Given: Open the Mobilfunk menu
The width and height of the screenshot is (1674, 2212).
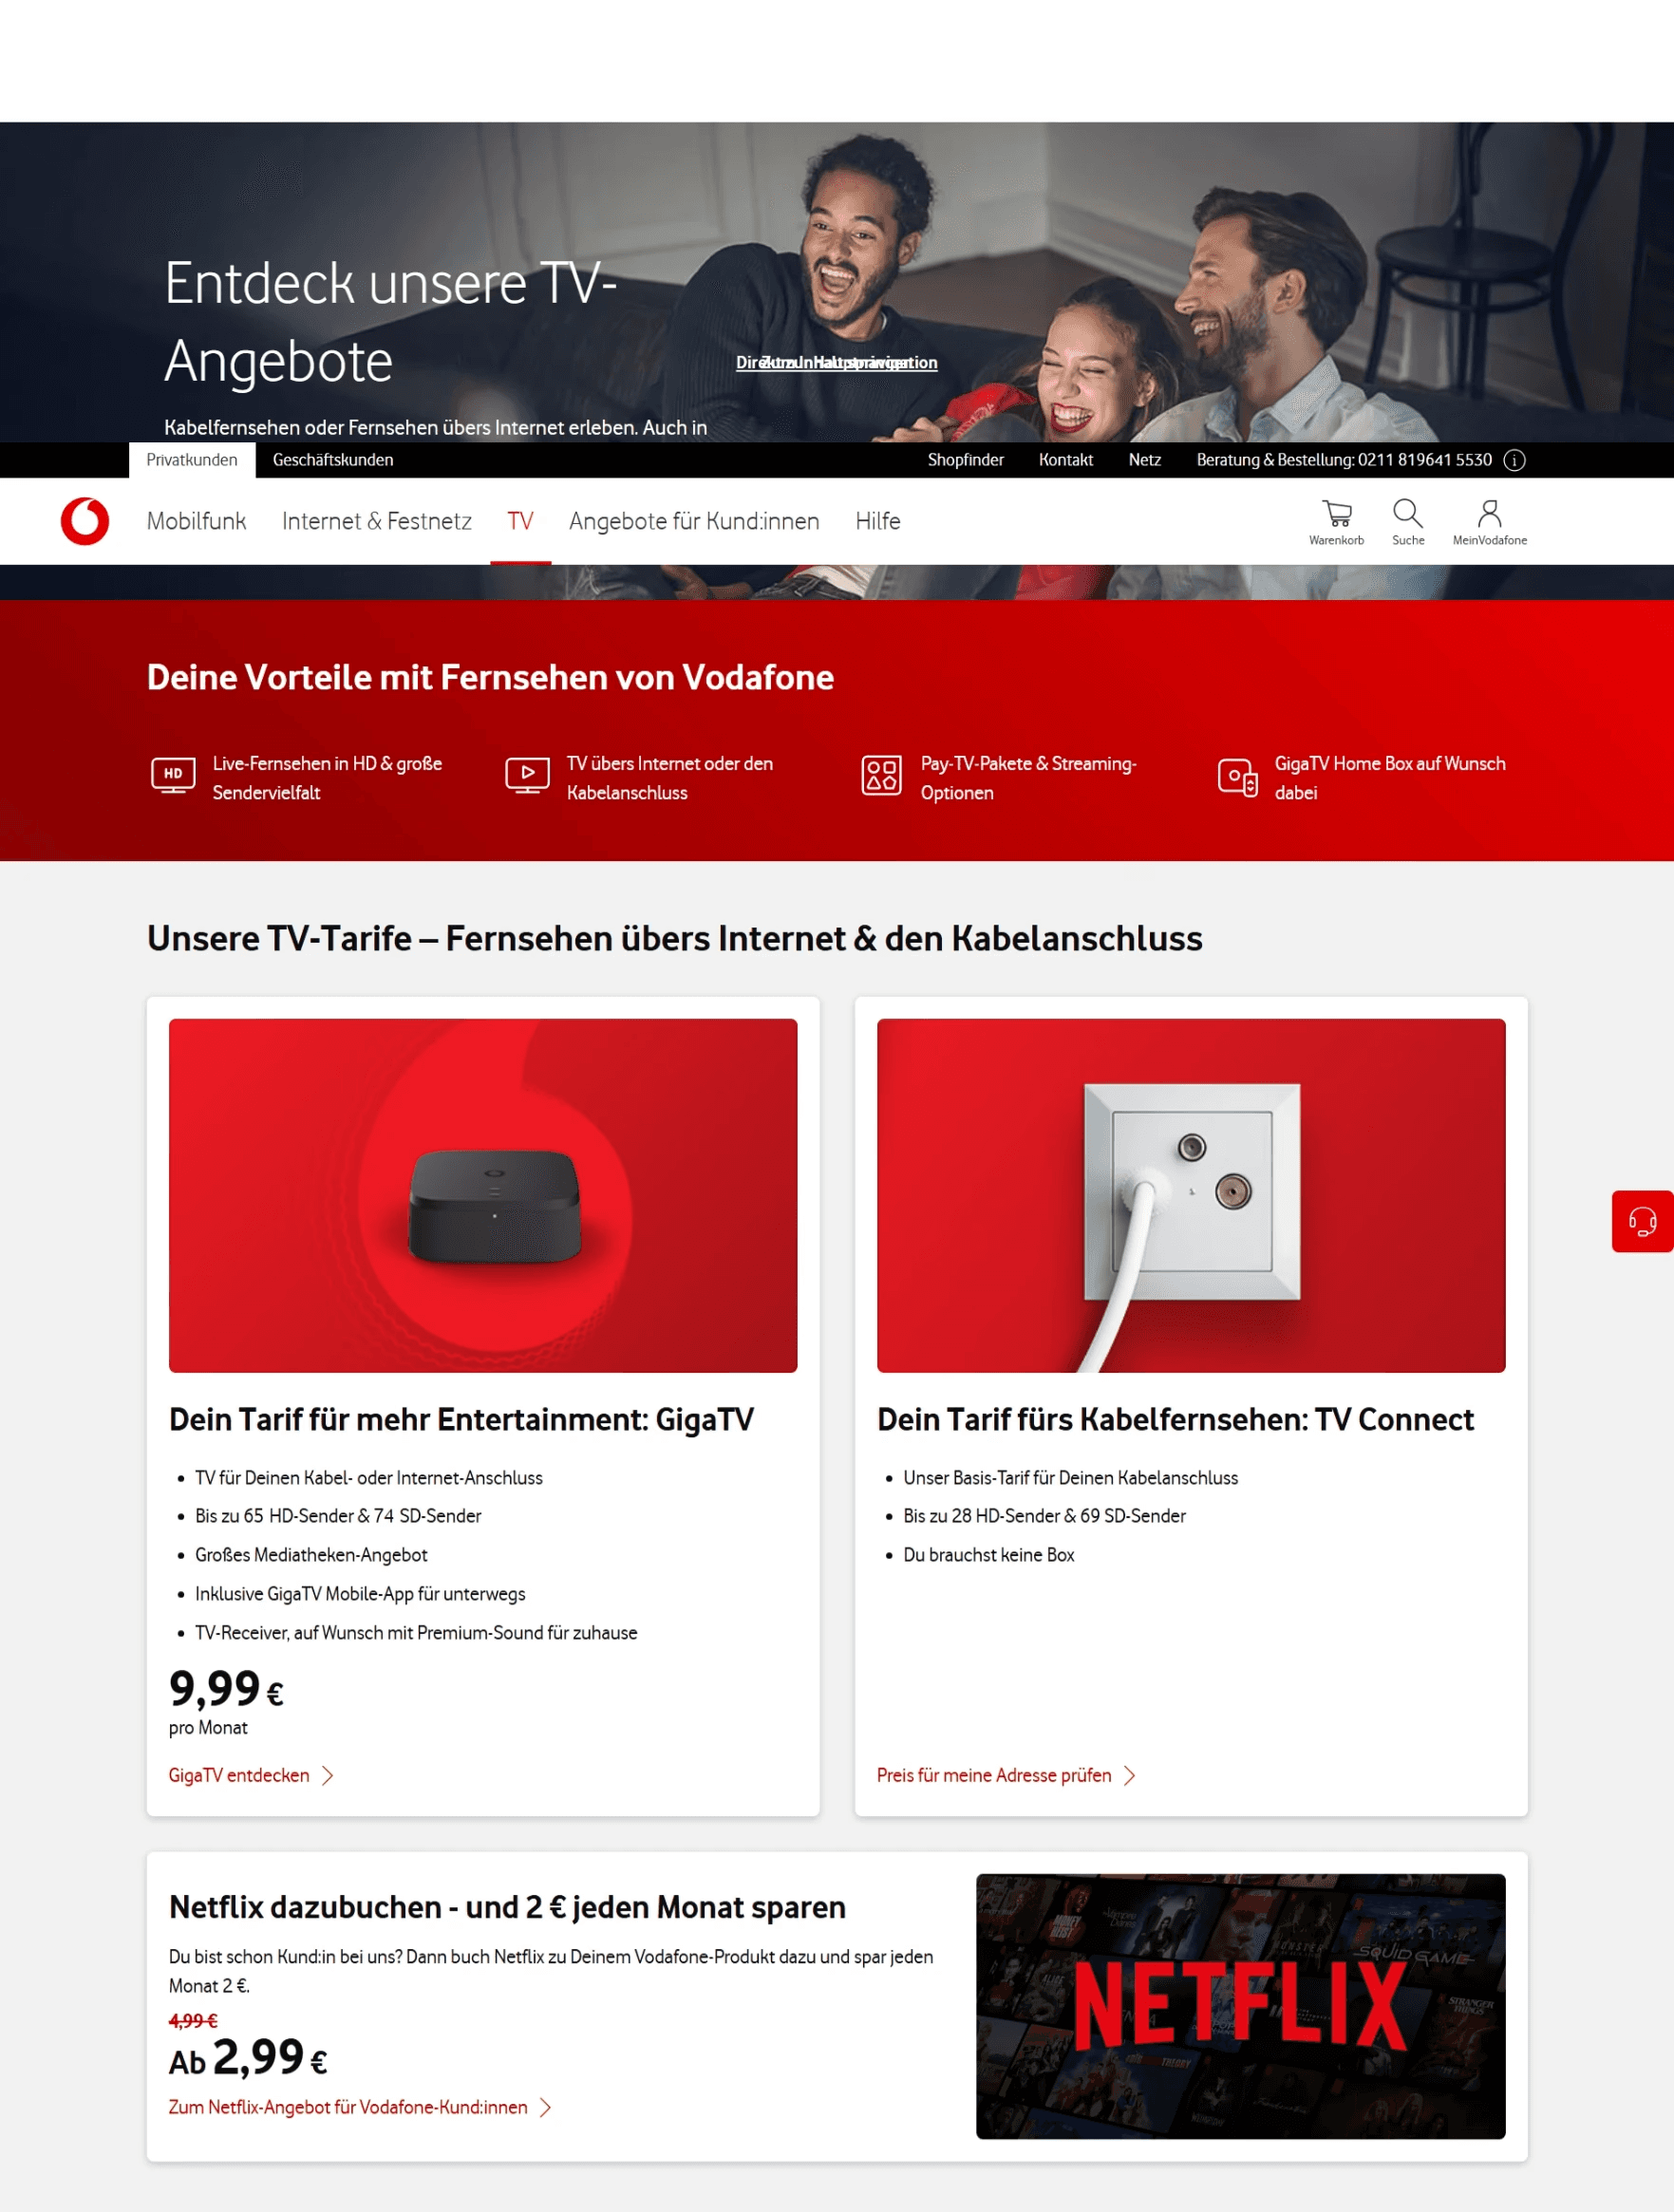Looking at the screenshot, I should pos(196,521).
